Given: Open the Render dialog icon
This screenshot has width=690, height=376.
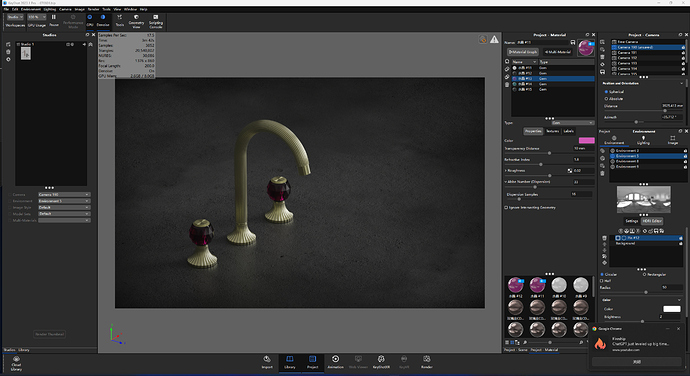Looking at the screenshot, I should 426,362.
